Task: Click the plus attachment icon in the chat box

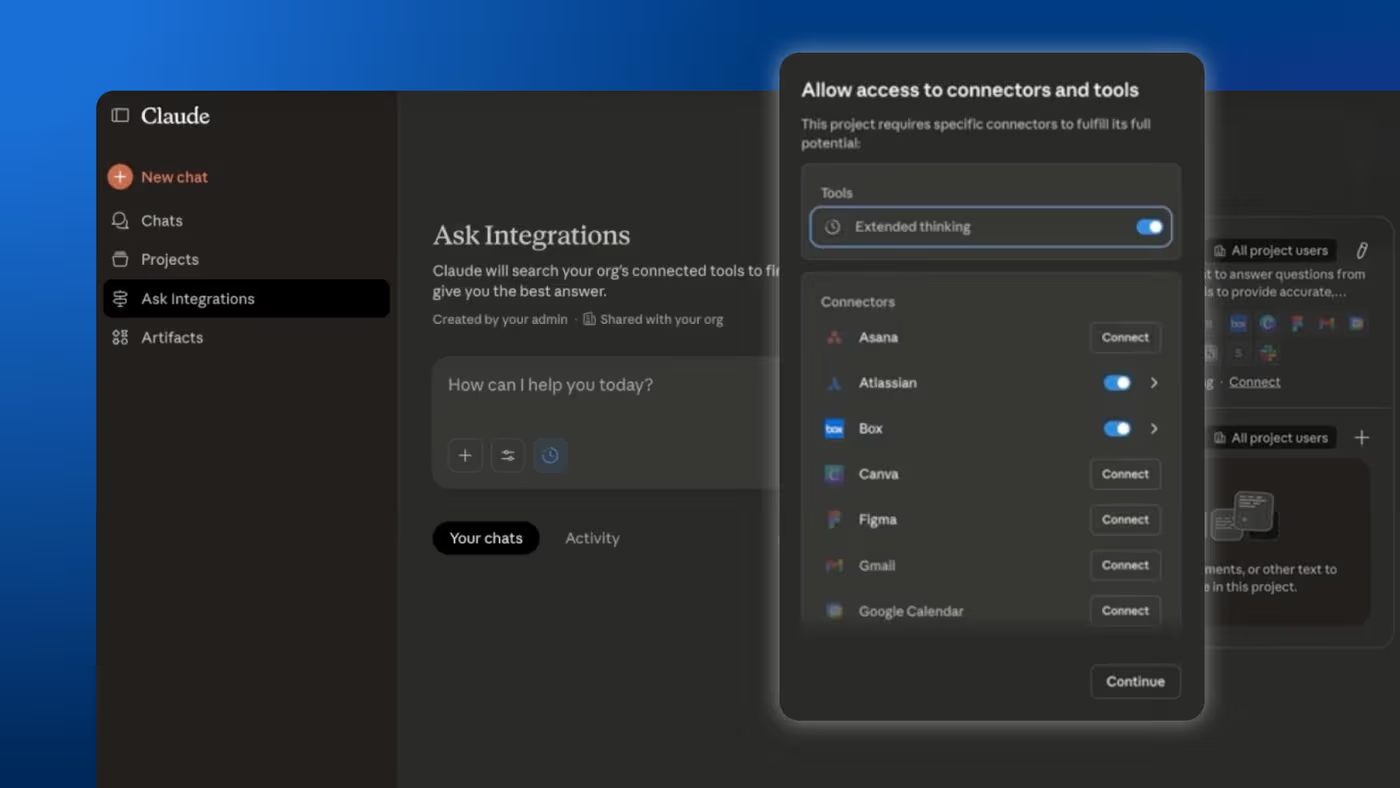Action: (465, 456)
